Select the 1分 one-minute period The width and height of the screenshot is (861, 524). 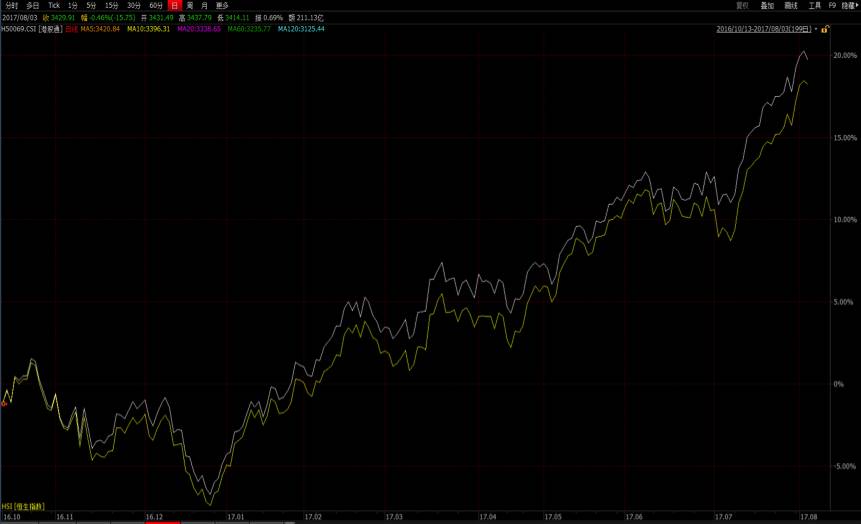73,5
